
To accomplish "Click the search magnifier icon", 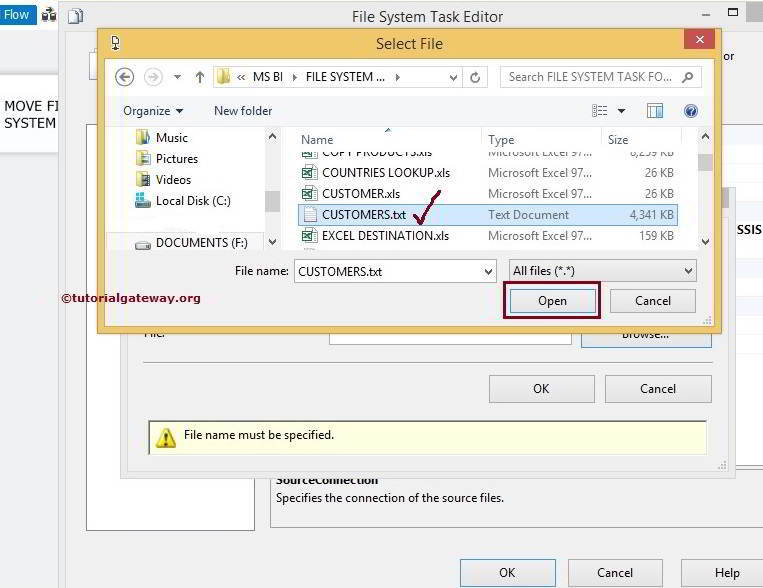I will coord(688,77).
